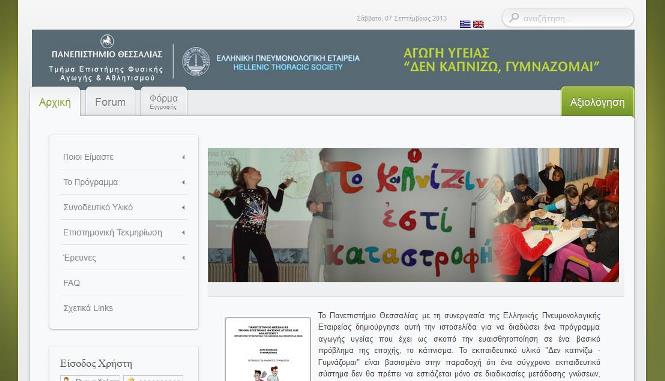Expand the Συνοδευτικό Υλικό submenu arrow

click(x=184, y=207)
